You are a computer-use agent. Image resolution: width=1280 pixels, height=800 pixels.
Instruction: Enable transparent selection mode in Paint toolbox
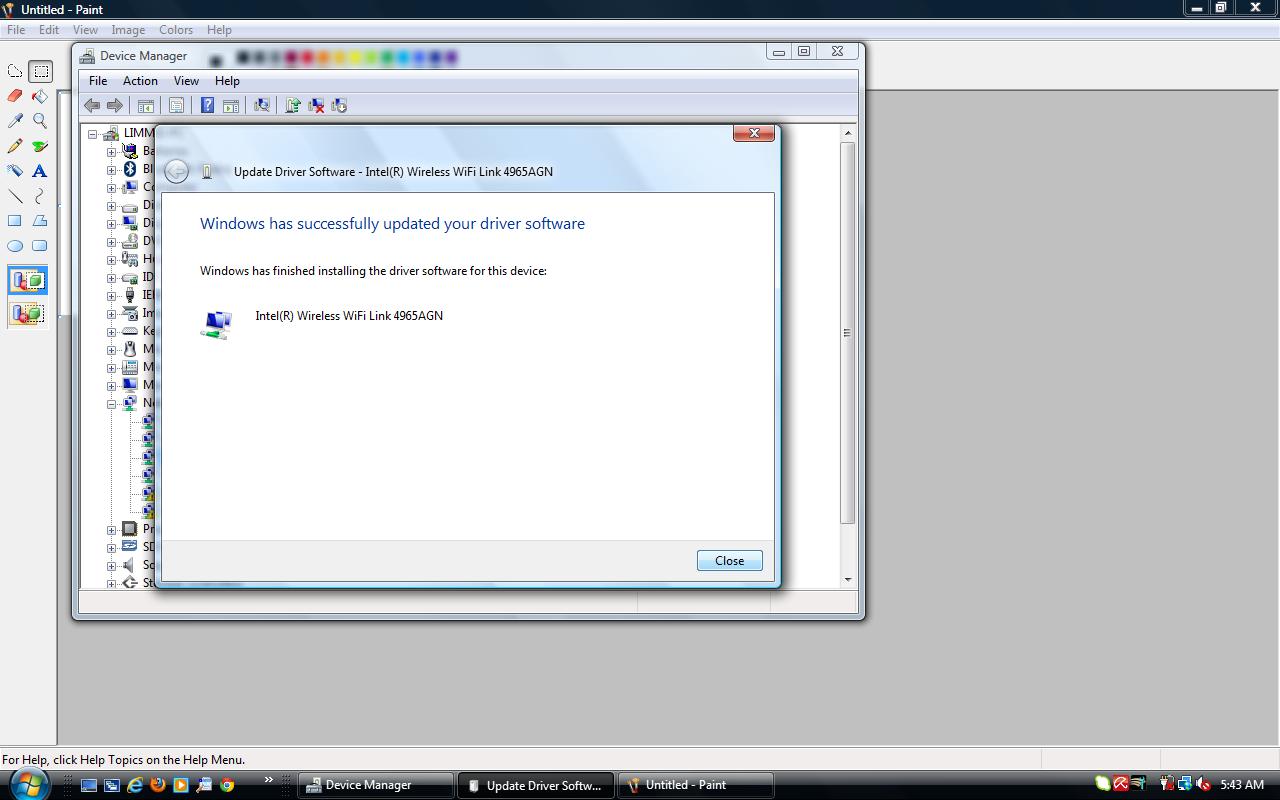coord(28,313)
